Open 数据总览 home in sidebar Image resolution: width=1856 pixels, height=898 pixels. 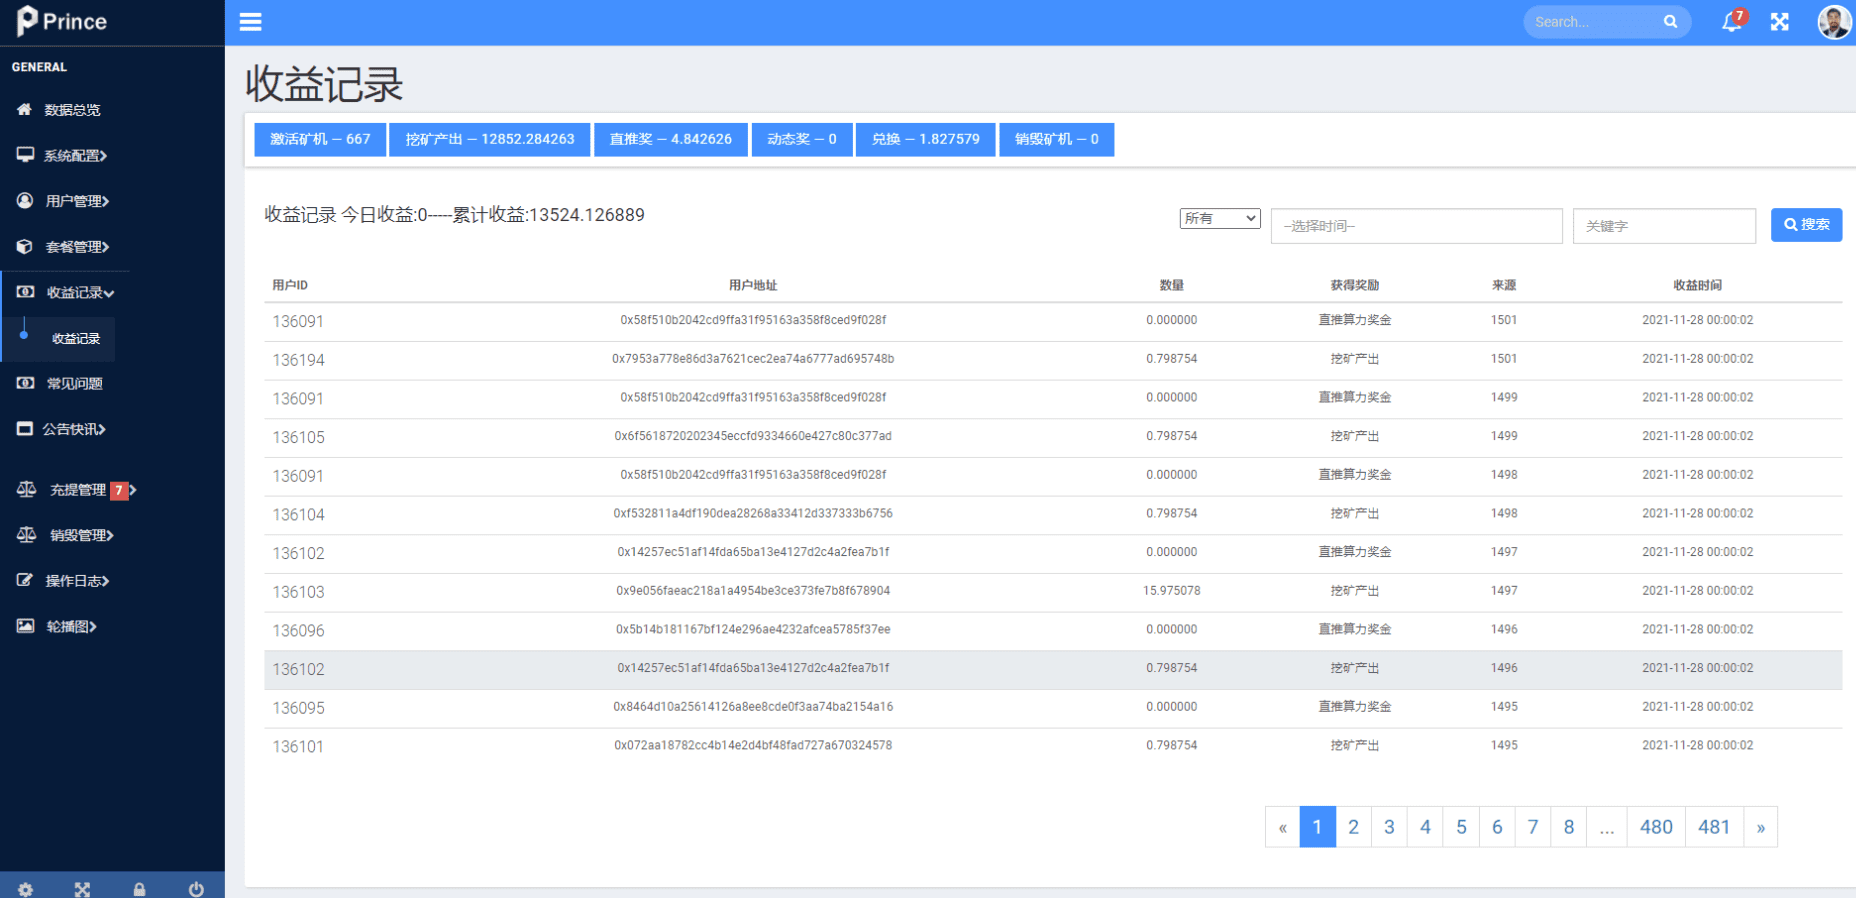pyautogui.click(x=71, y=110)
